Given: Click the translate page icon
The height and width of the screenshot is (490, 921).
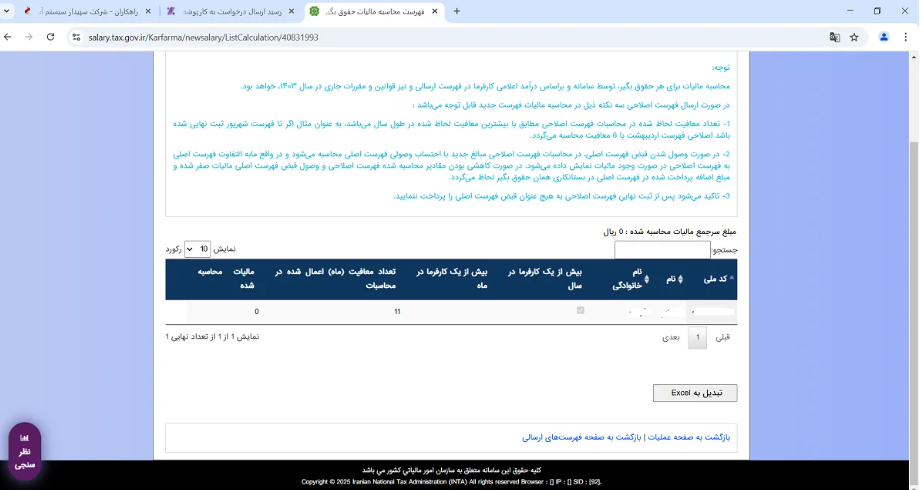Looking at the screenshot, I should pyautogui.click(x=835, y=37).
